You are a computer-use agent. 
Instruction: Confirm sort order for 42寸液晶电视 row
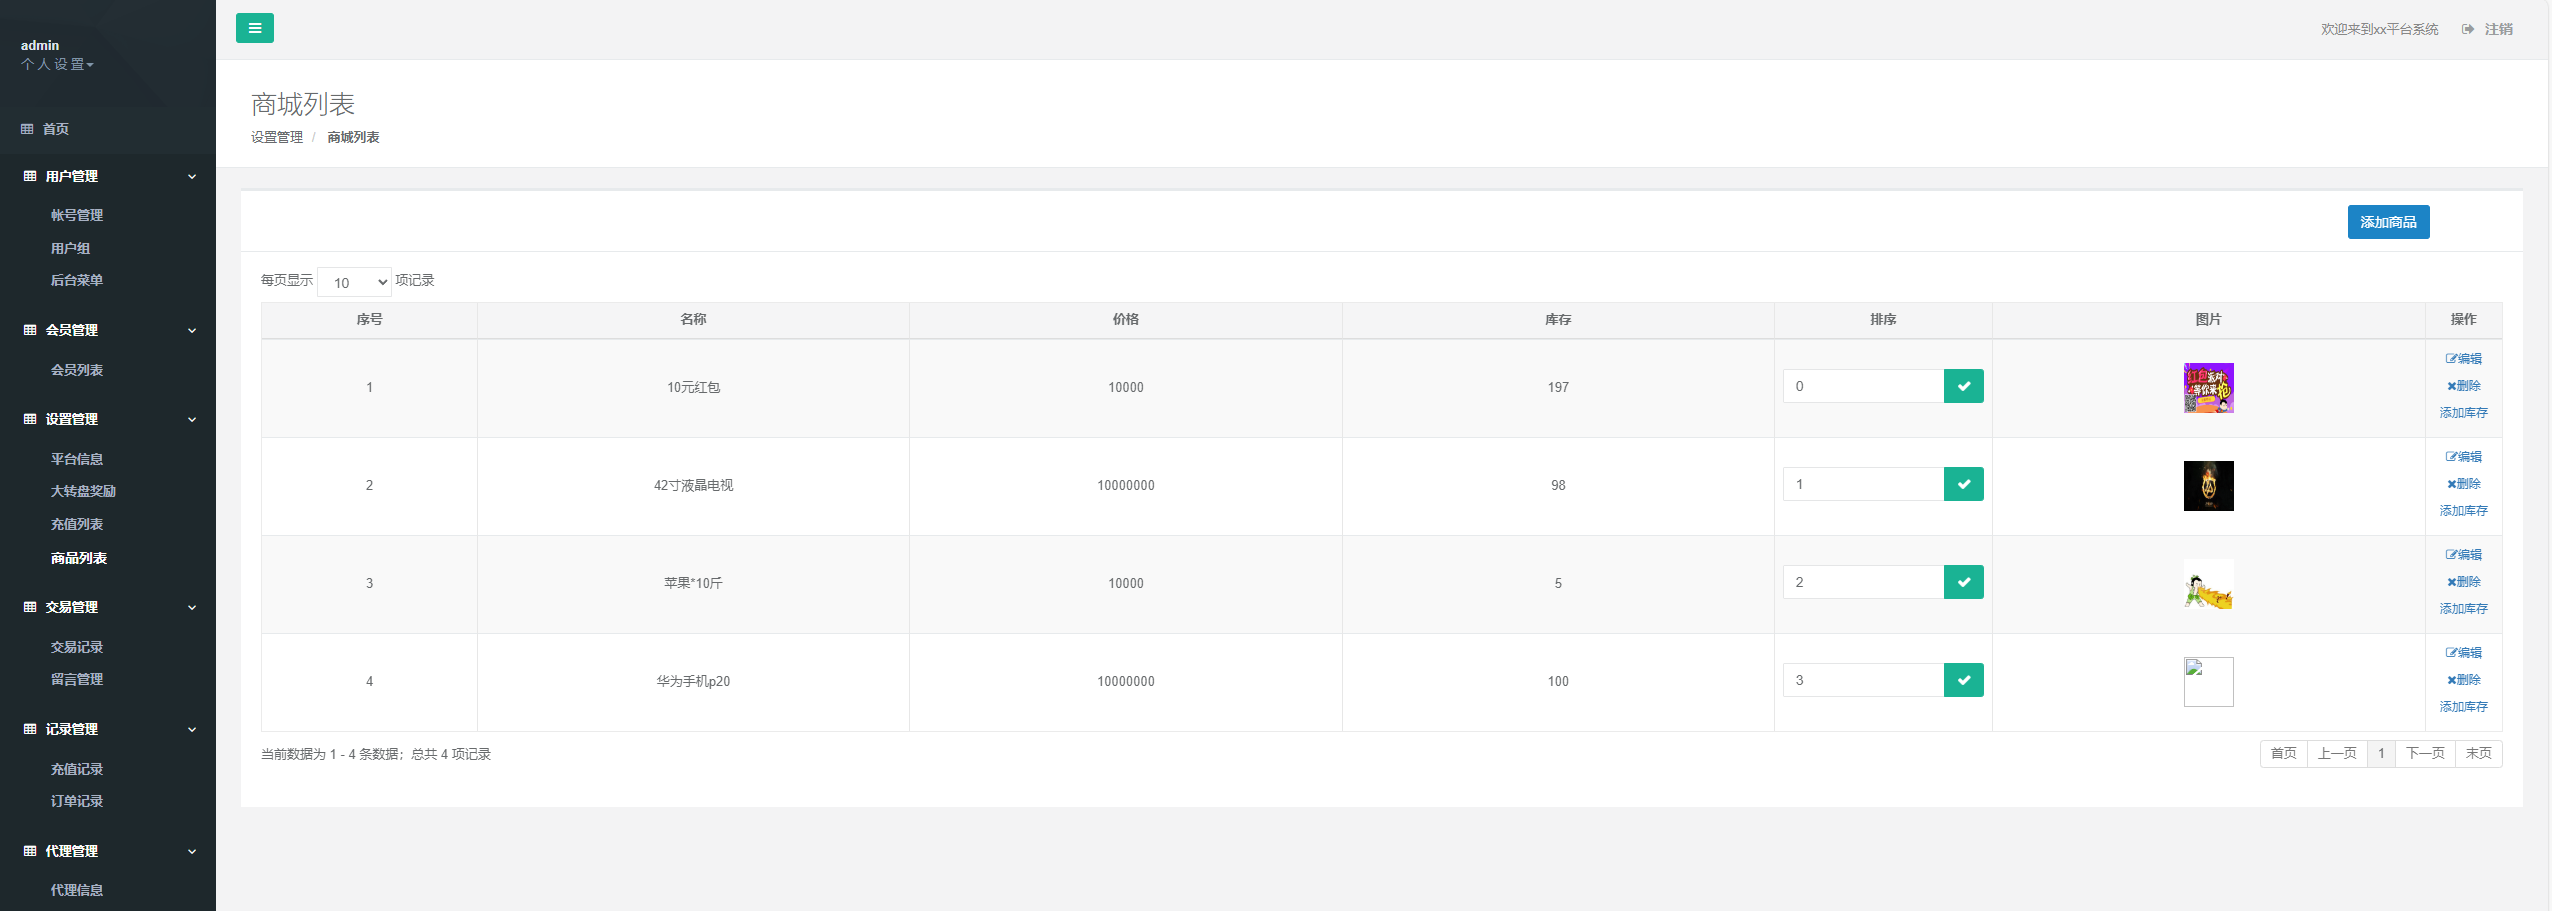pyautogui.click(x=1963, y=484)
